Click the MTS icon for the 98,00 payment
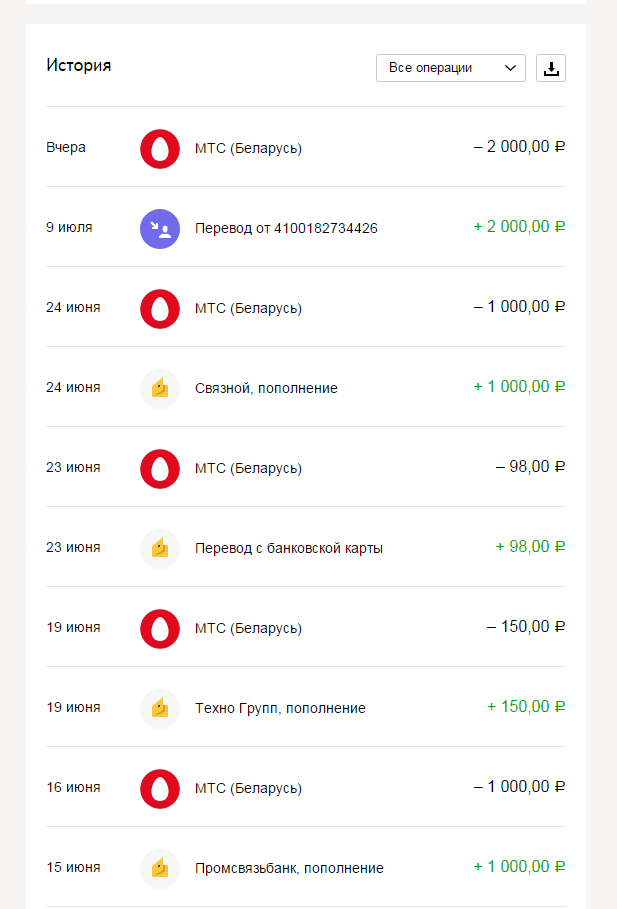 (160, 468)
